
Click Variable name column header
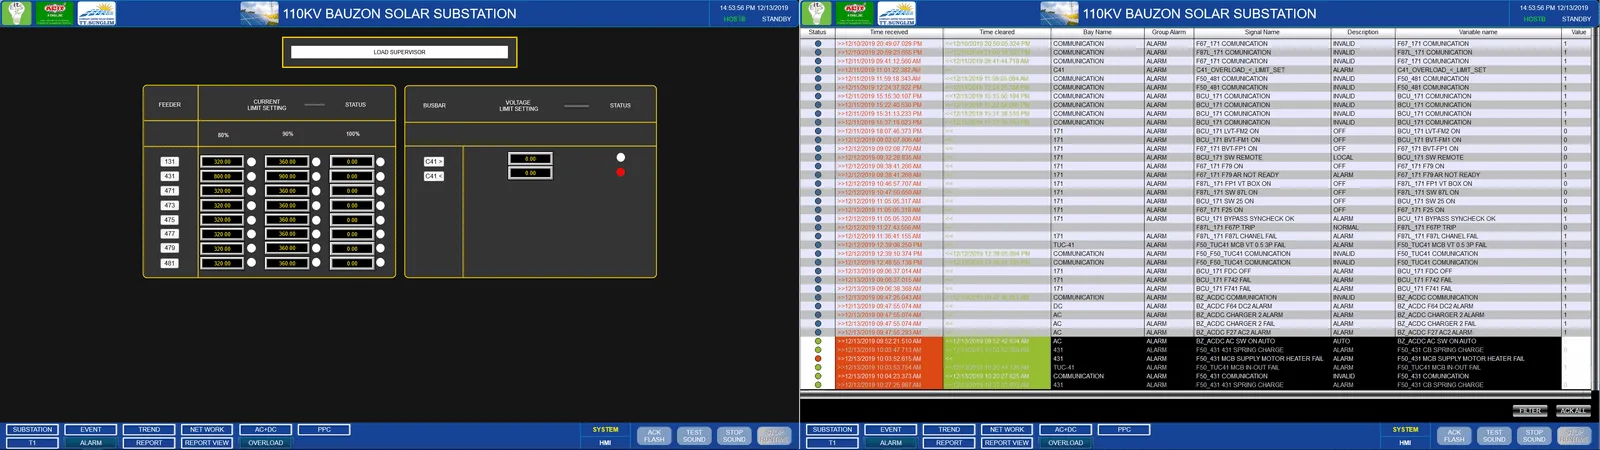(x=1478, y=32)
